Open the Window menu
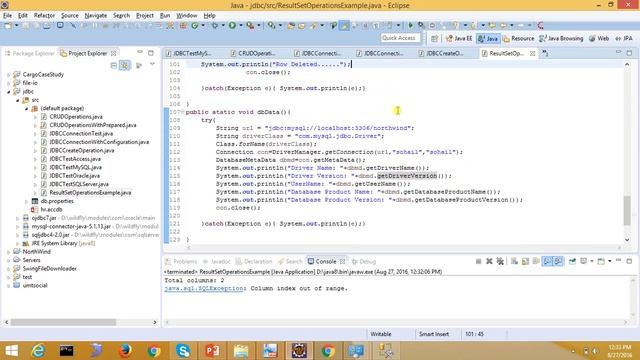 (x=187, y=16)
